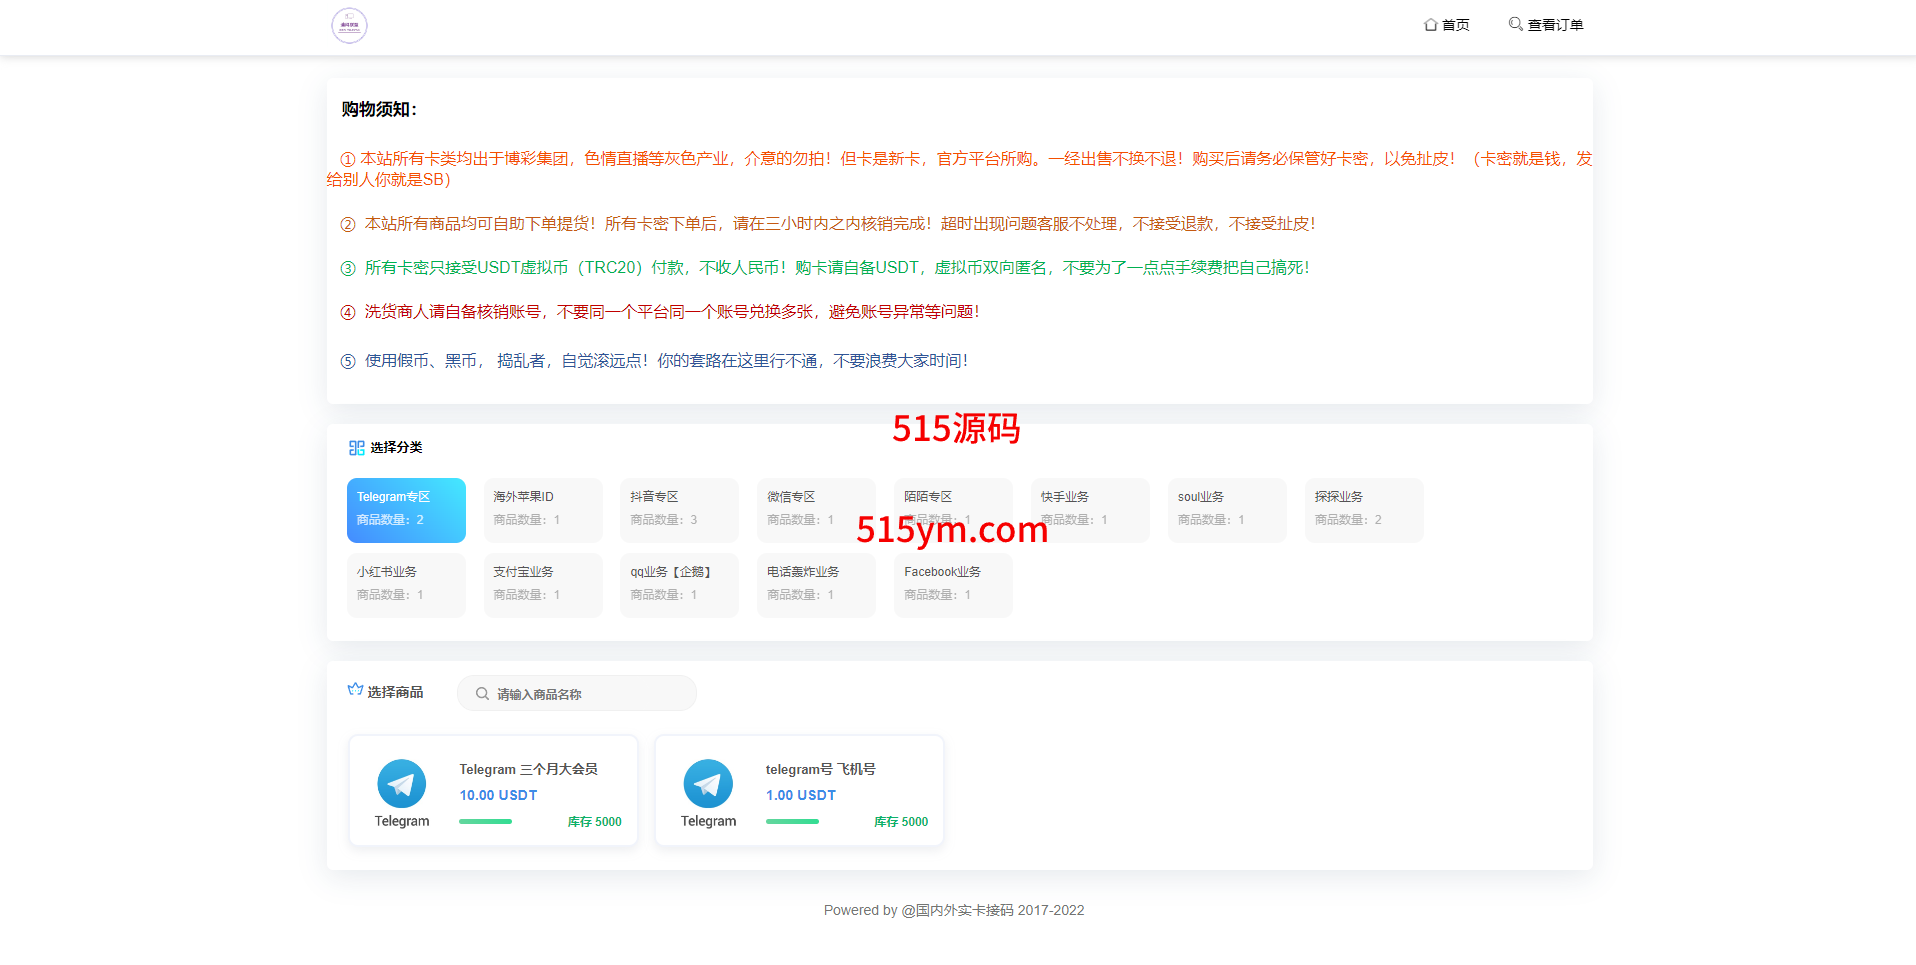Select the Facebook业务 category
This screenshot has width=1916, height=965.
click(x=953, y=585)
